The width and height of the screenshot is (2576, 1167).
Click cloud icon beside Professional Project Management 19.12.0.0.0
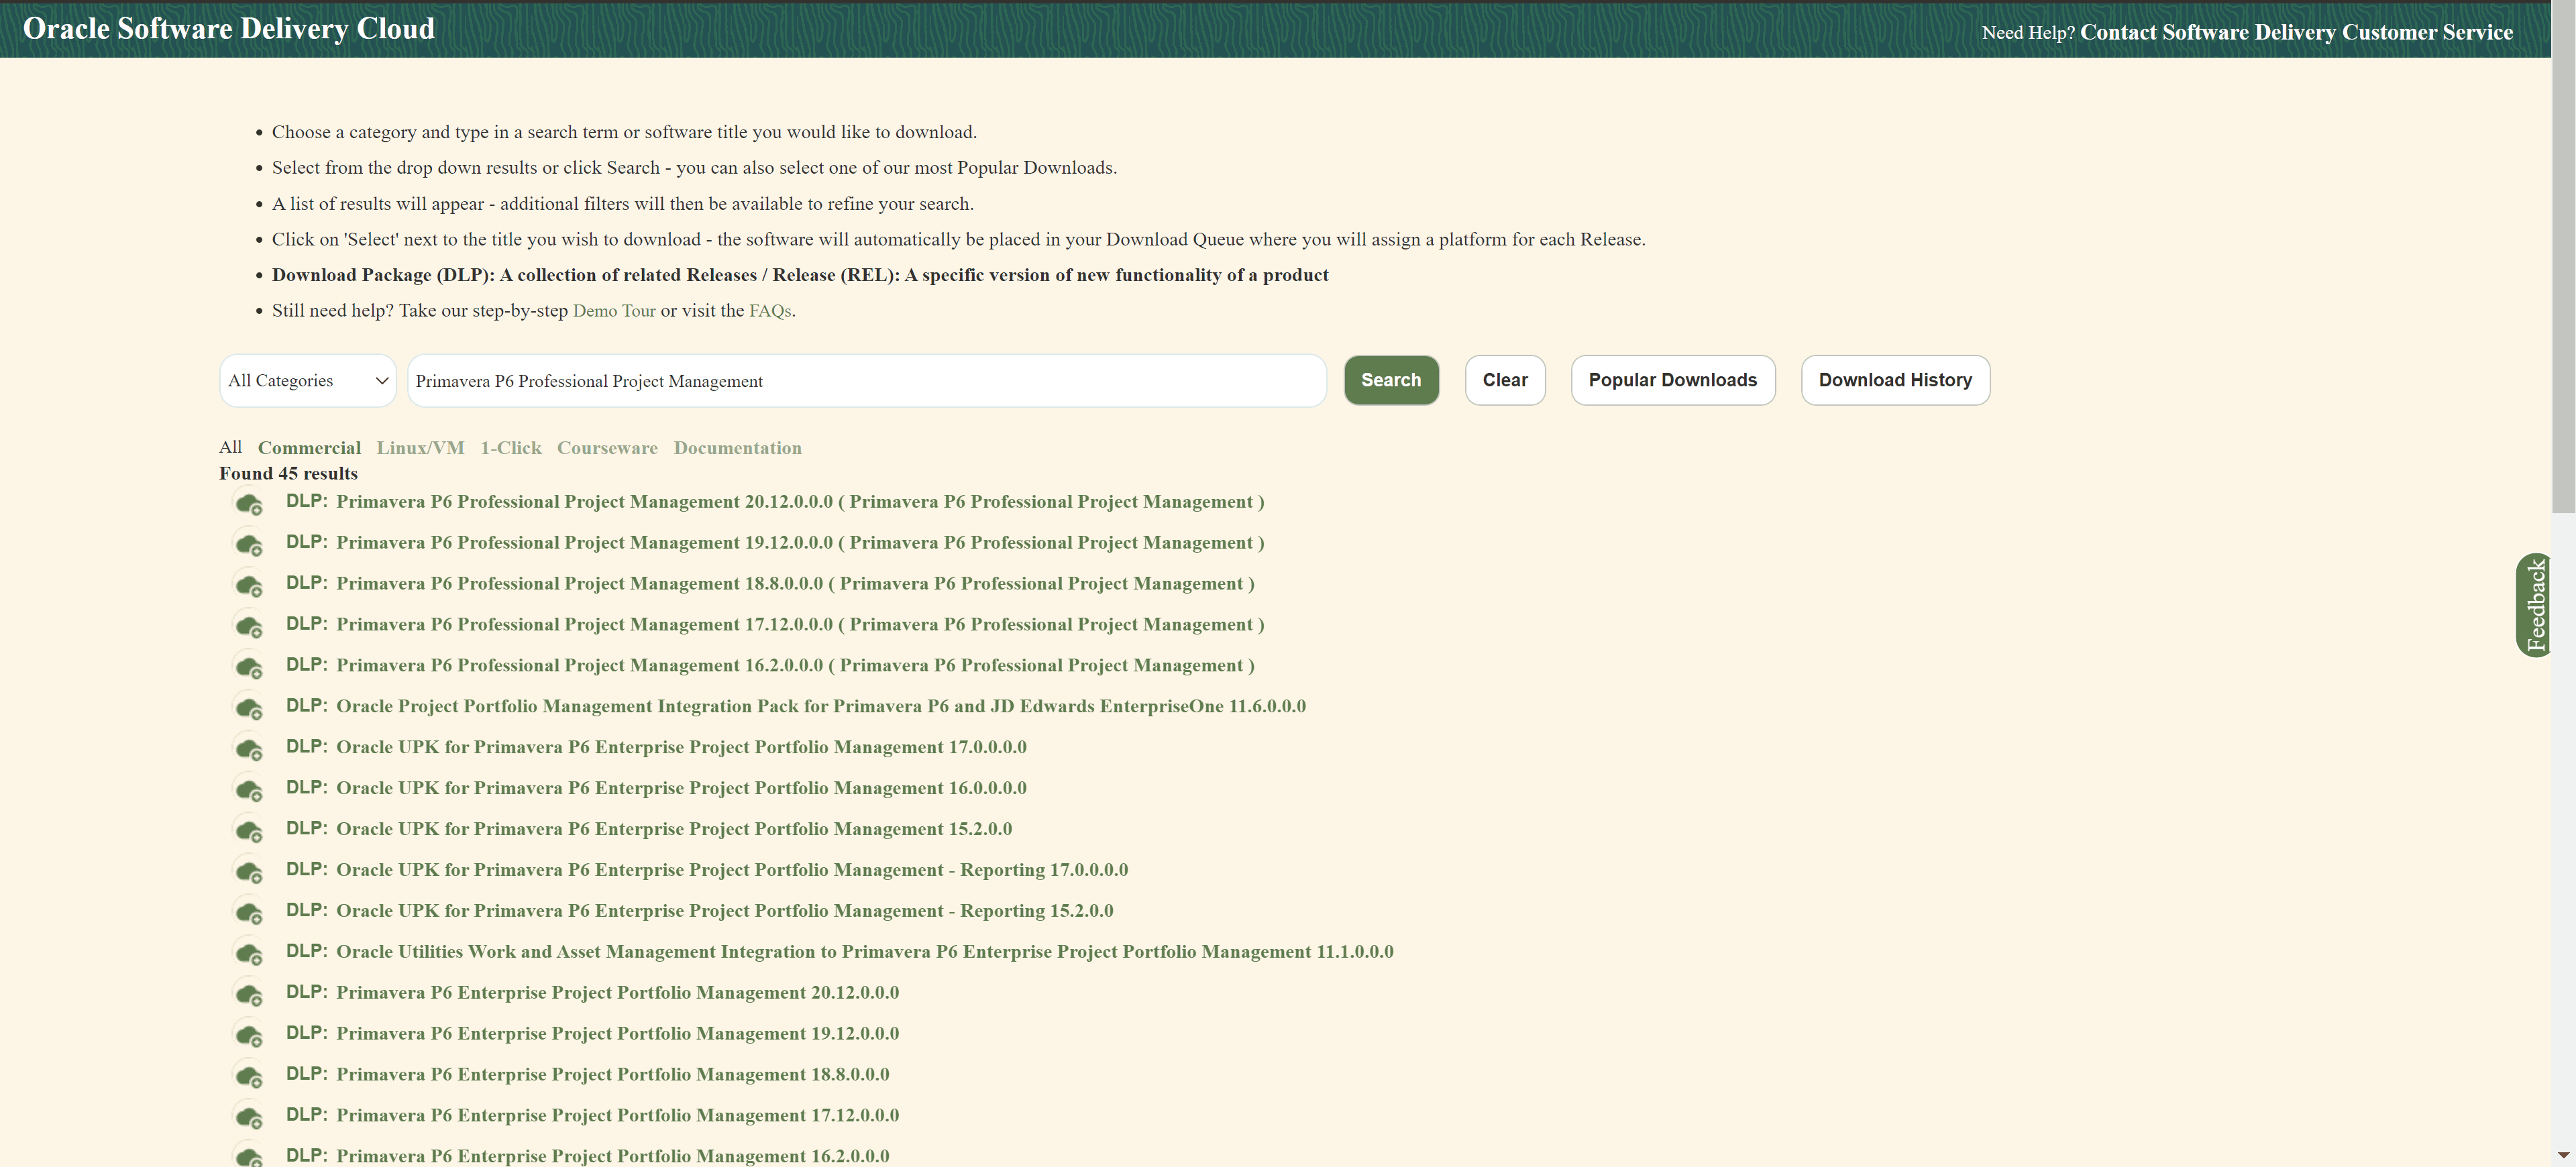248,544
